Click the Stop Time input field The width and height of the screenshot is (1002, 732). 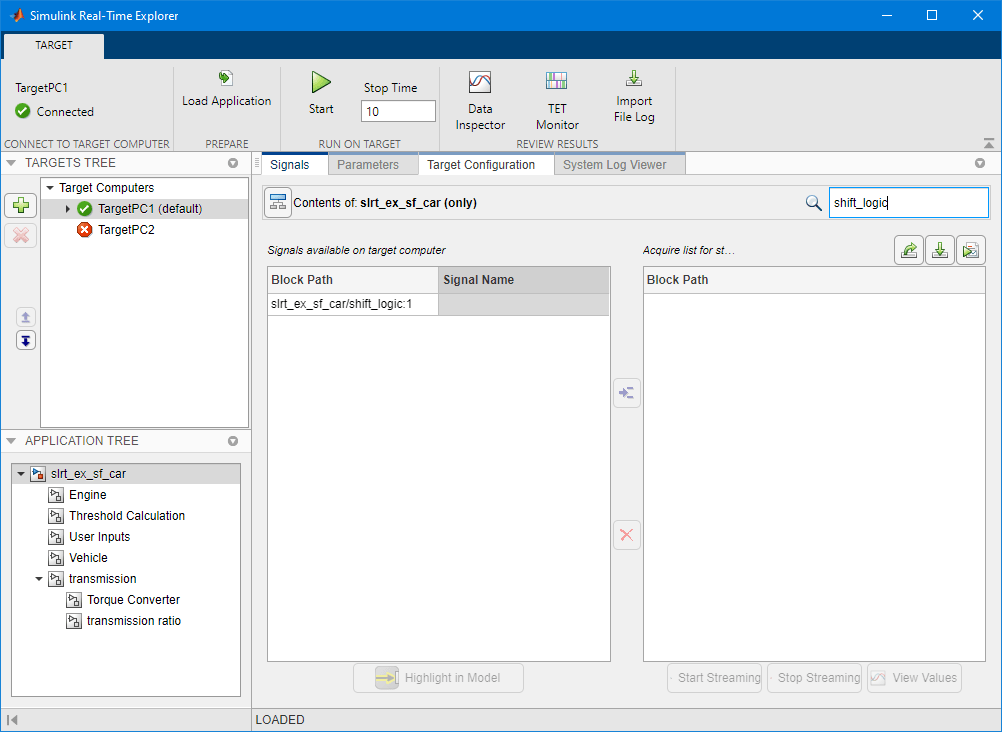pyautogui.click(x=398, y=111)
